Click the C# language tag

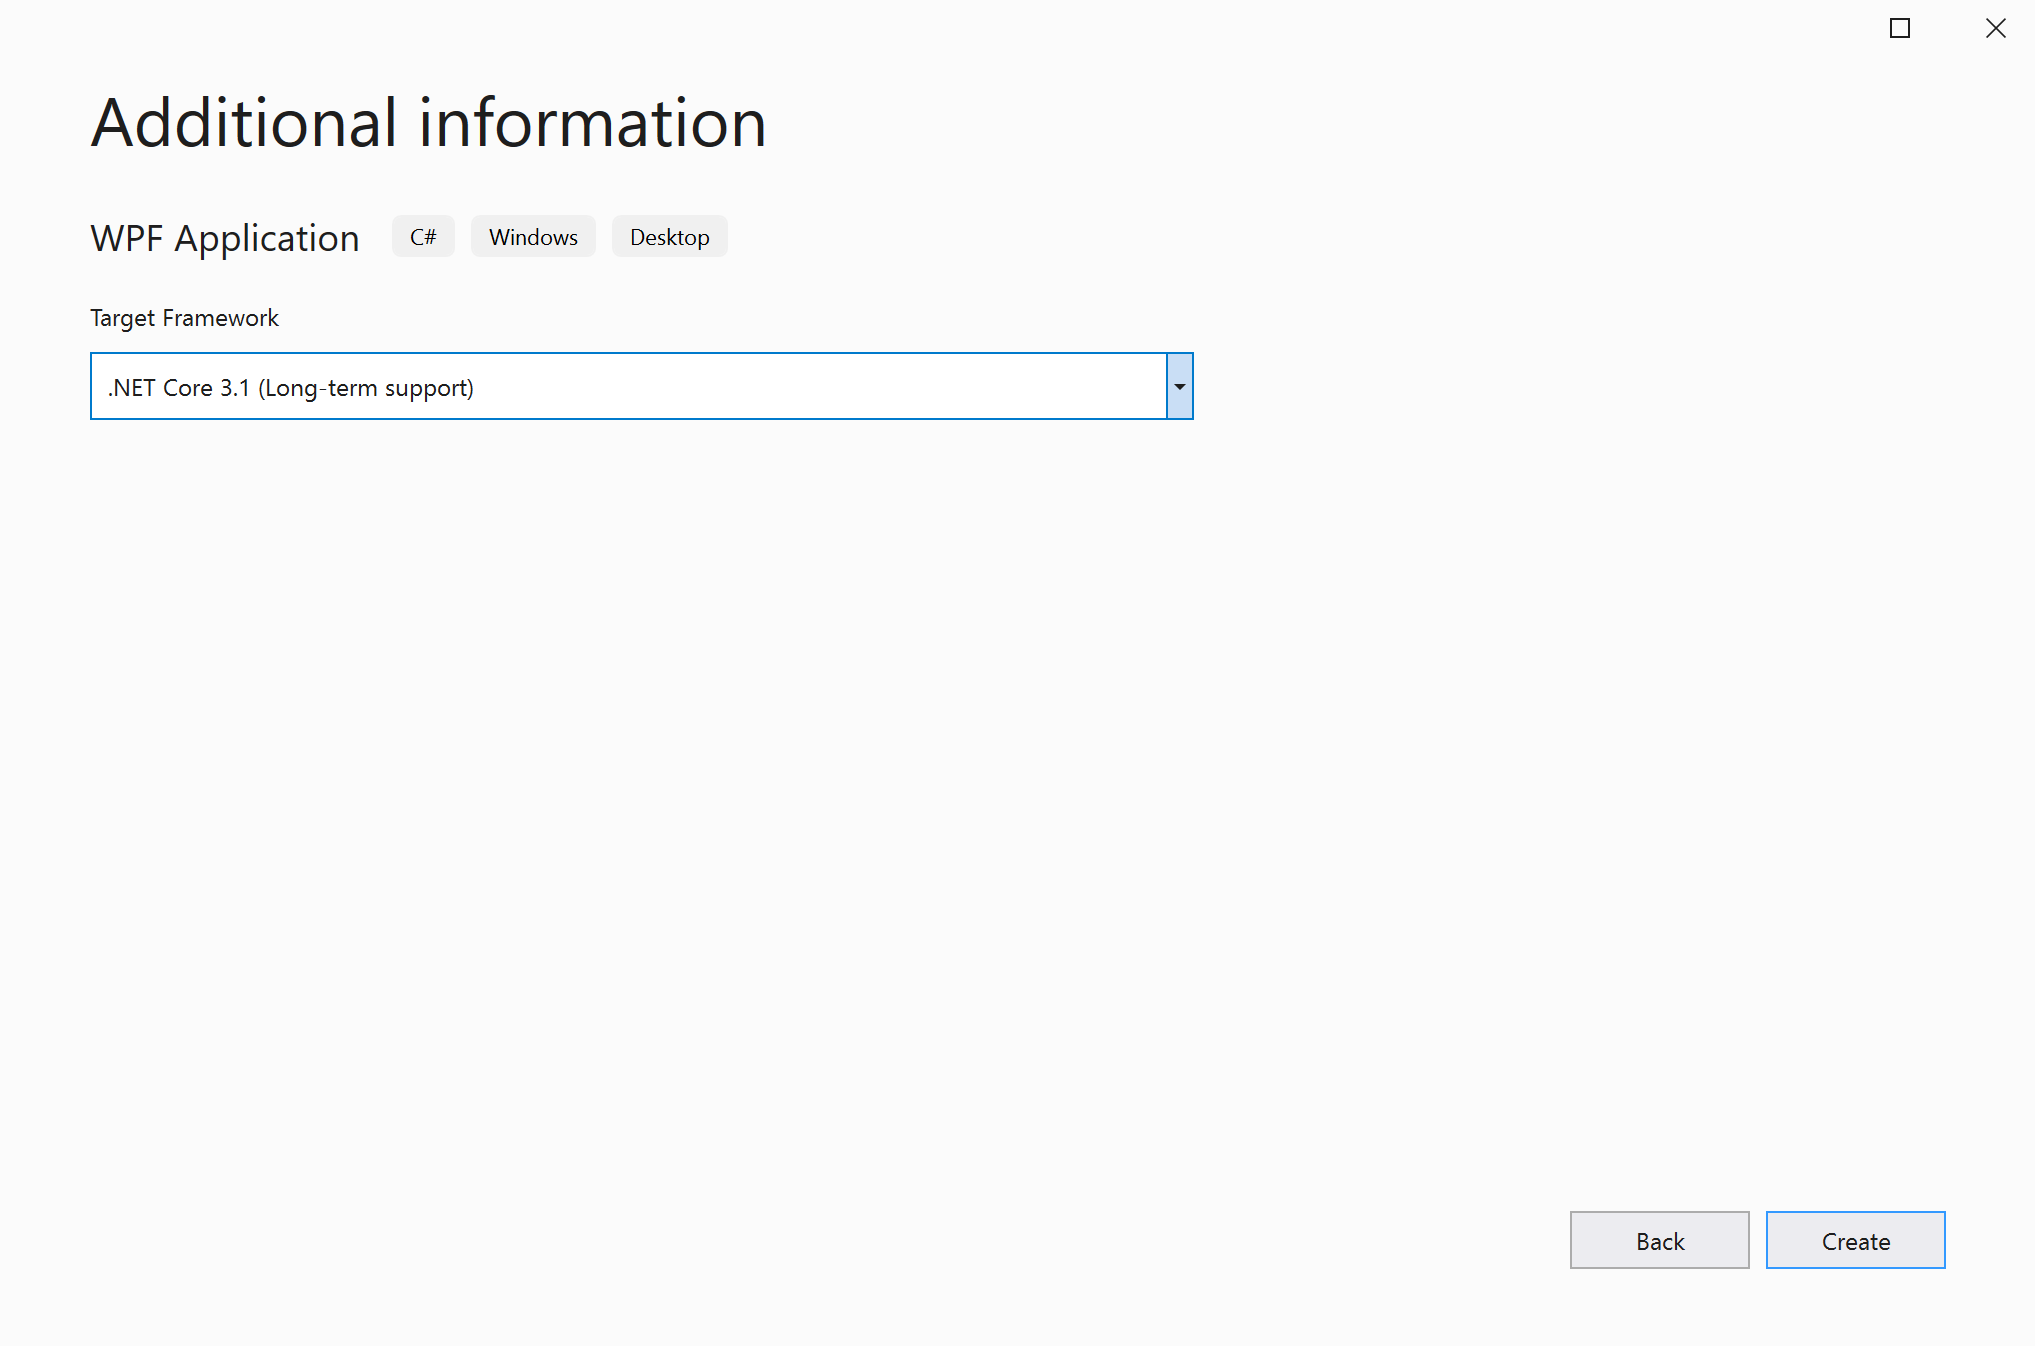[x=422, y=236]
